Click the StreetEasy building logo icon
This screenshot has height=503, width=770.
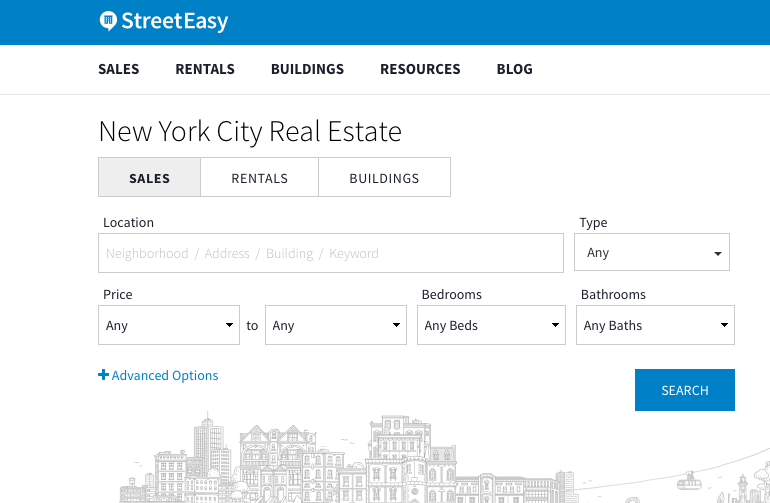pyautogui.click(x=109, y=21)
